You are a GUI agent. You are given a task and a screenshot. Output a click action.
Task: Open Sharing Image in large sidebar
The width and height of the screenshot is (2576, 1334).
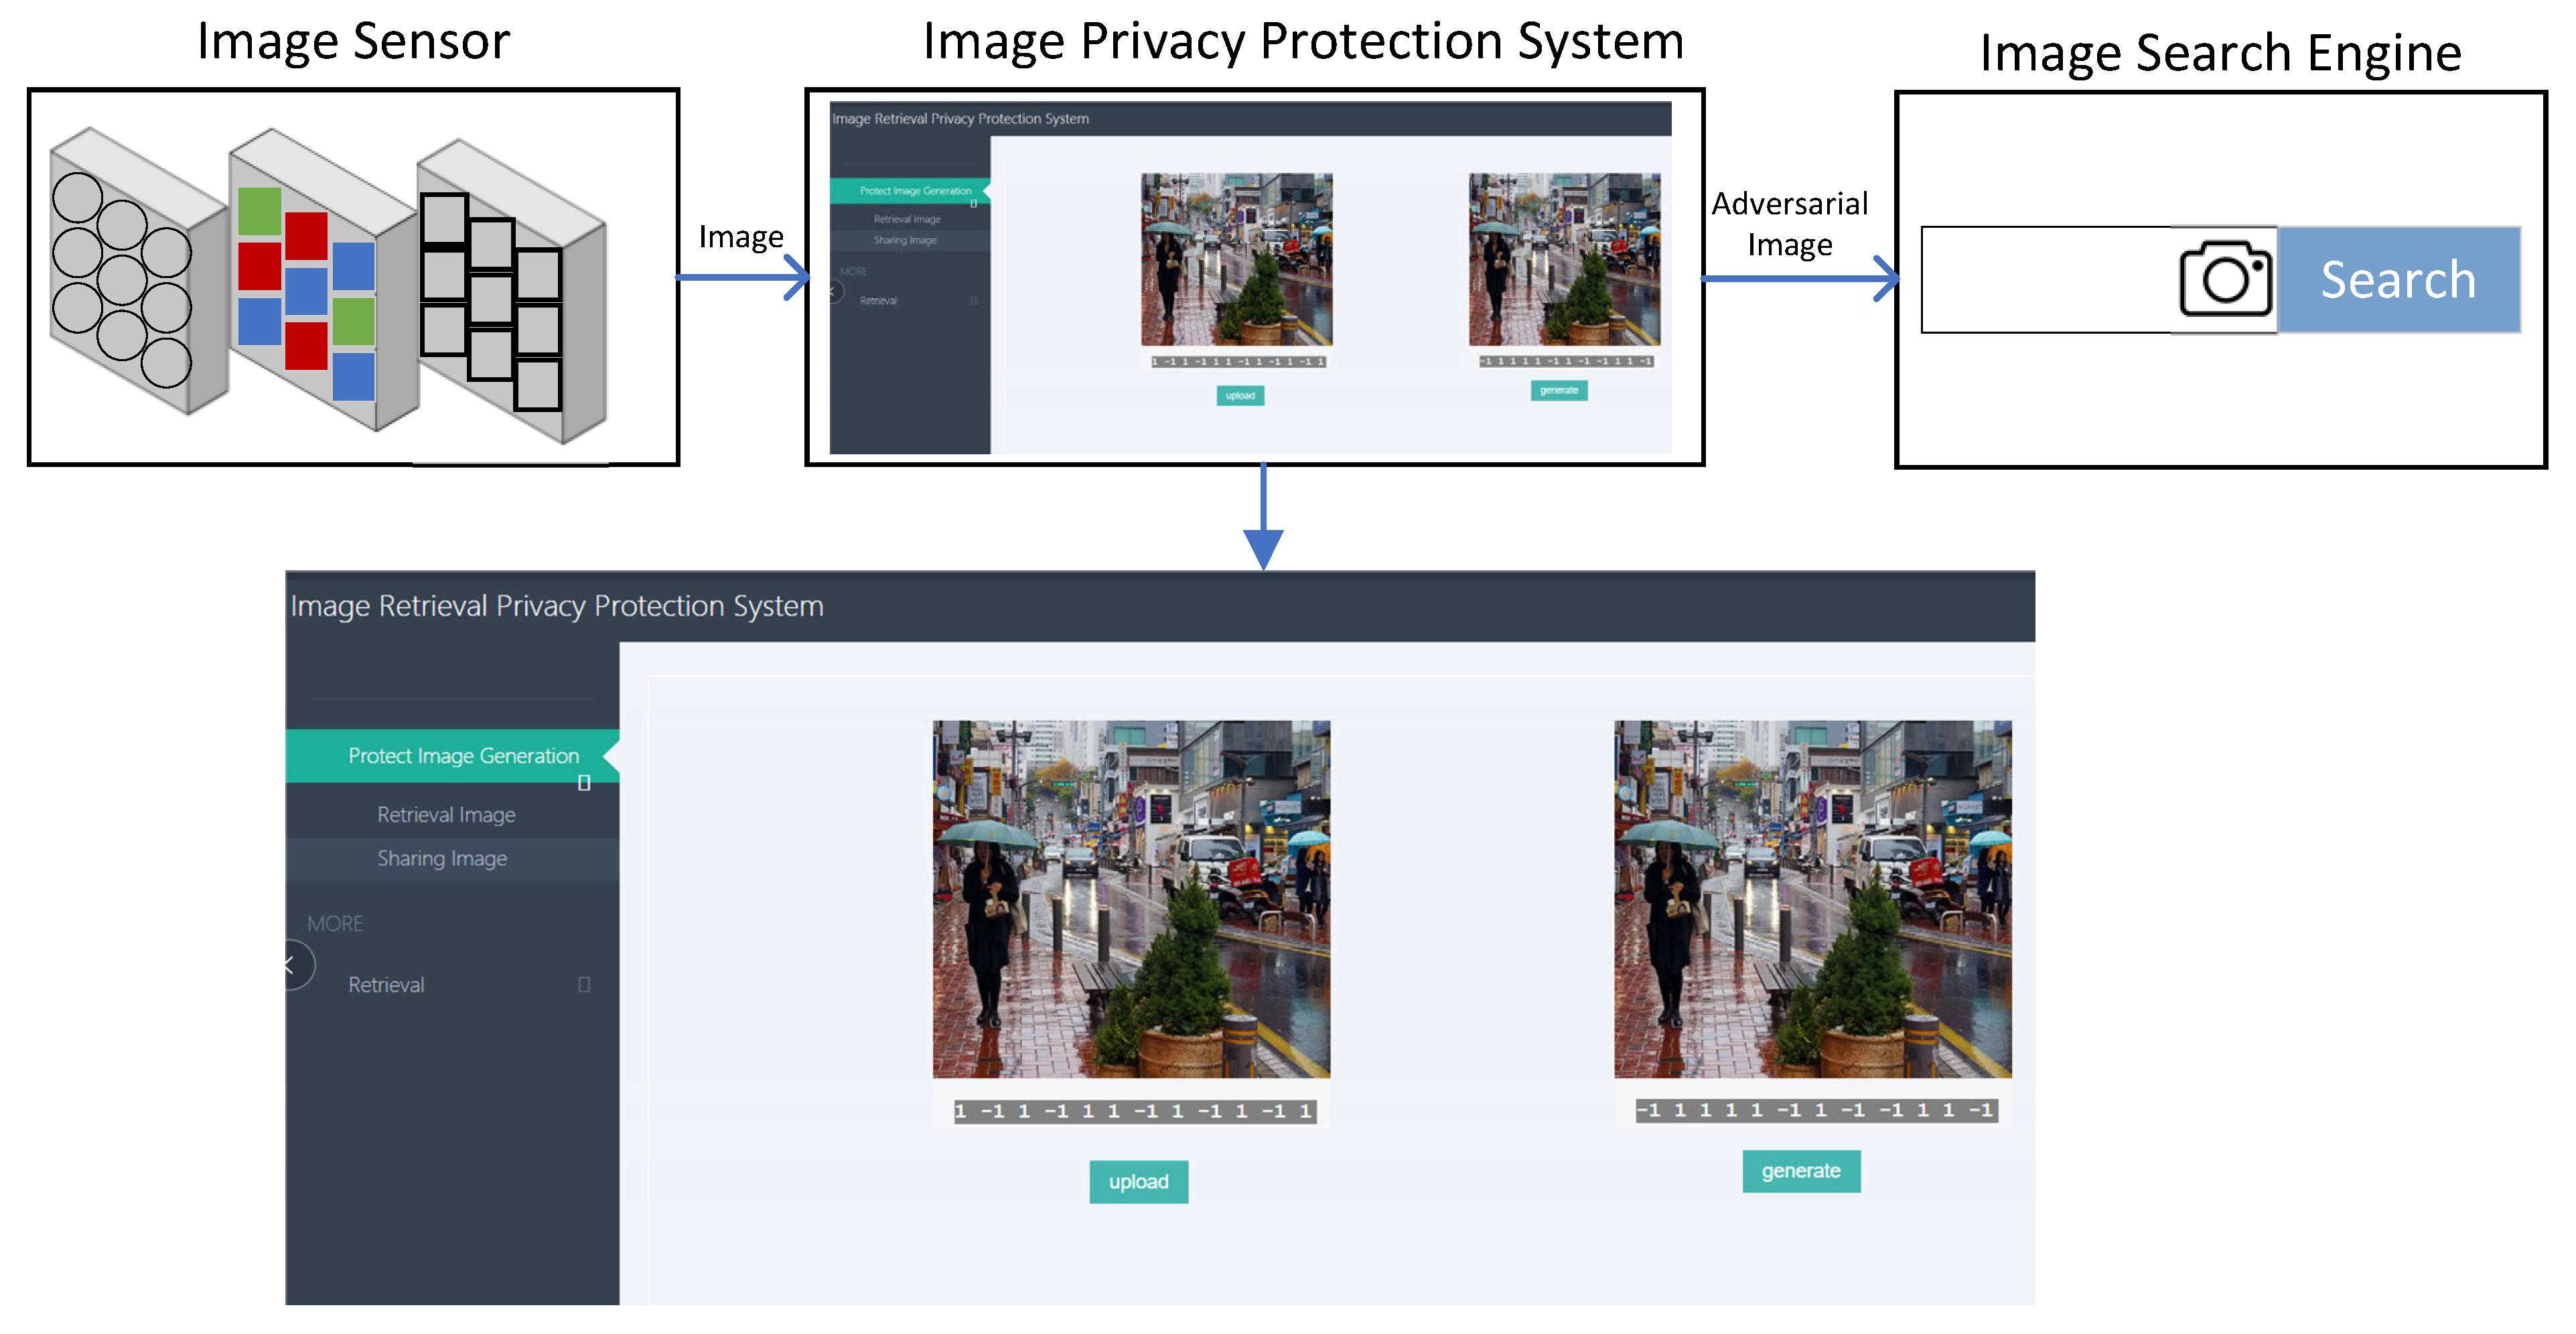pyautogui.click(x=442, y=858)
